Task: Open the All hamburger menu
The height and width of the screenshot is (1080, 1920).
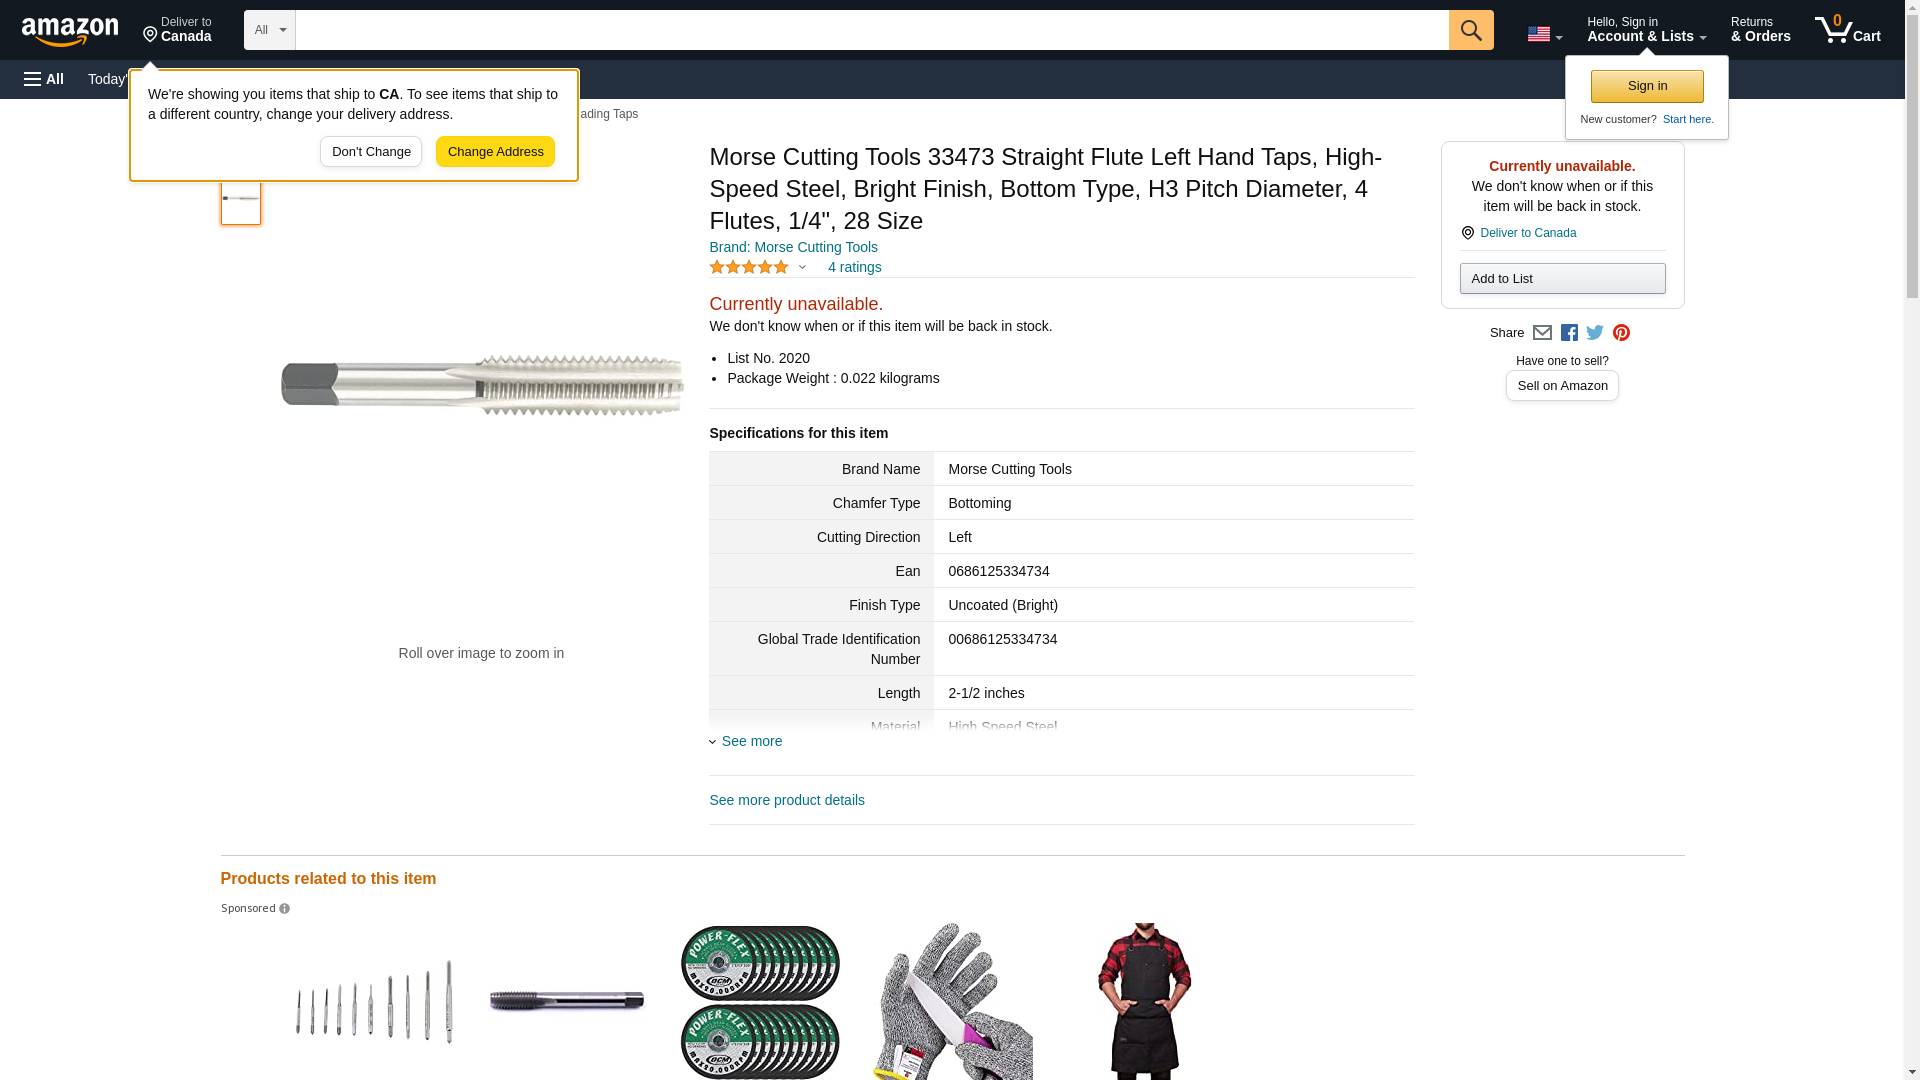Action: [44, 79]
